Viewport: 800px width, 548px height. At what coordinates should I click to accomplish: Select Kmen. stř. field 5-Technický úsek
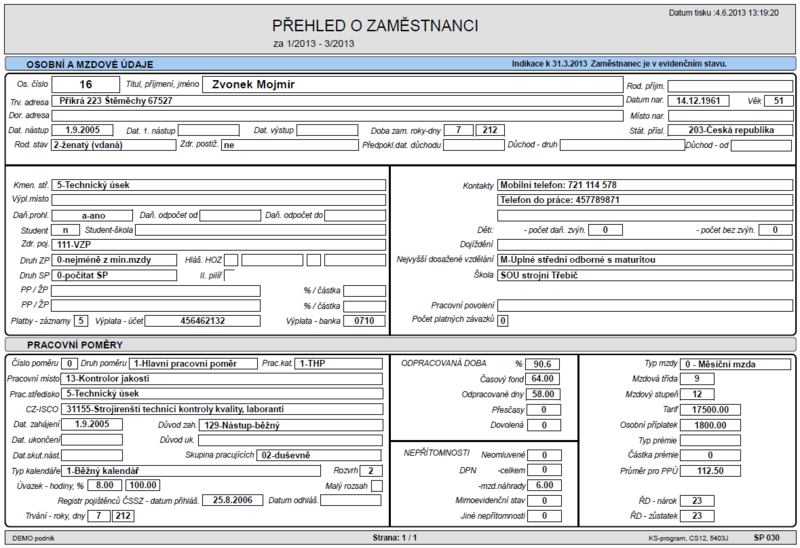point(219,185)
